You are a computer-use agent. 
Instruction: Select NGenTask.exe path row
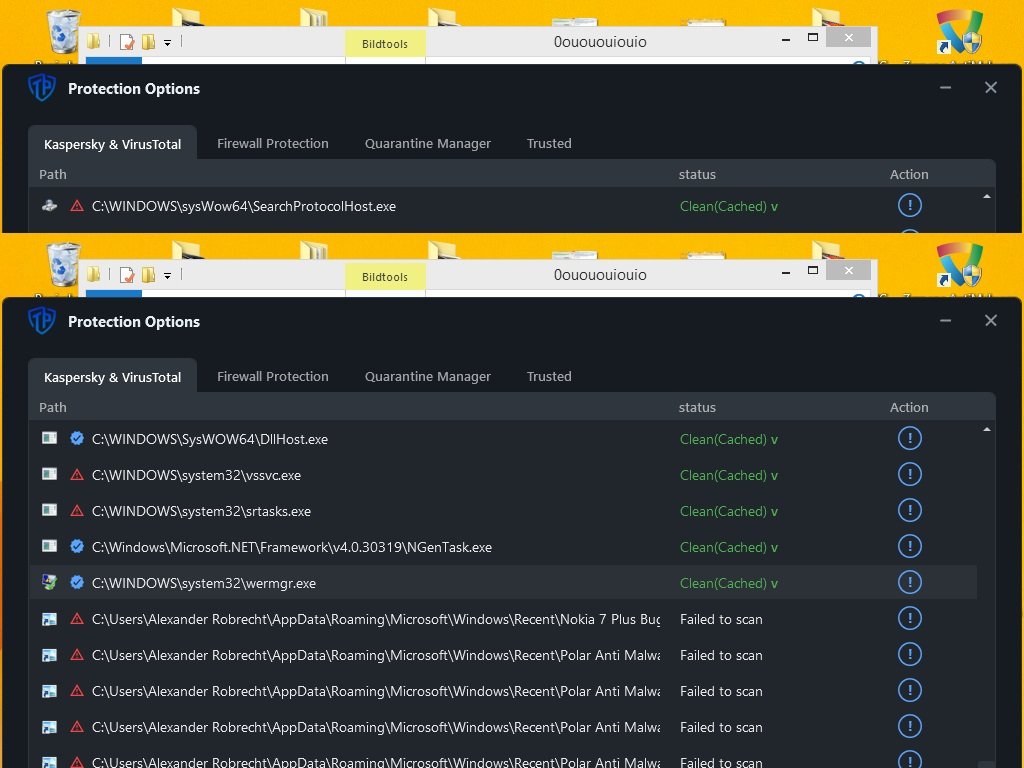tap(292, 547)
